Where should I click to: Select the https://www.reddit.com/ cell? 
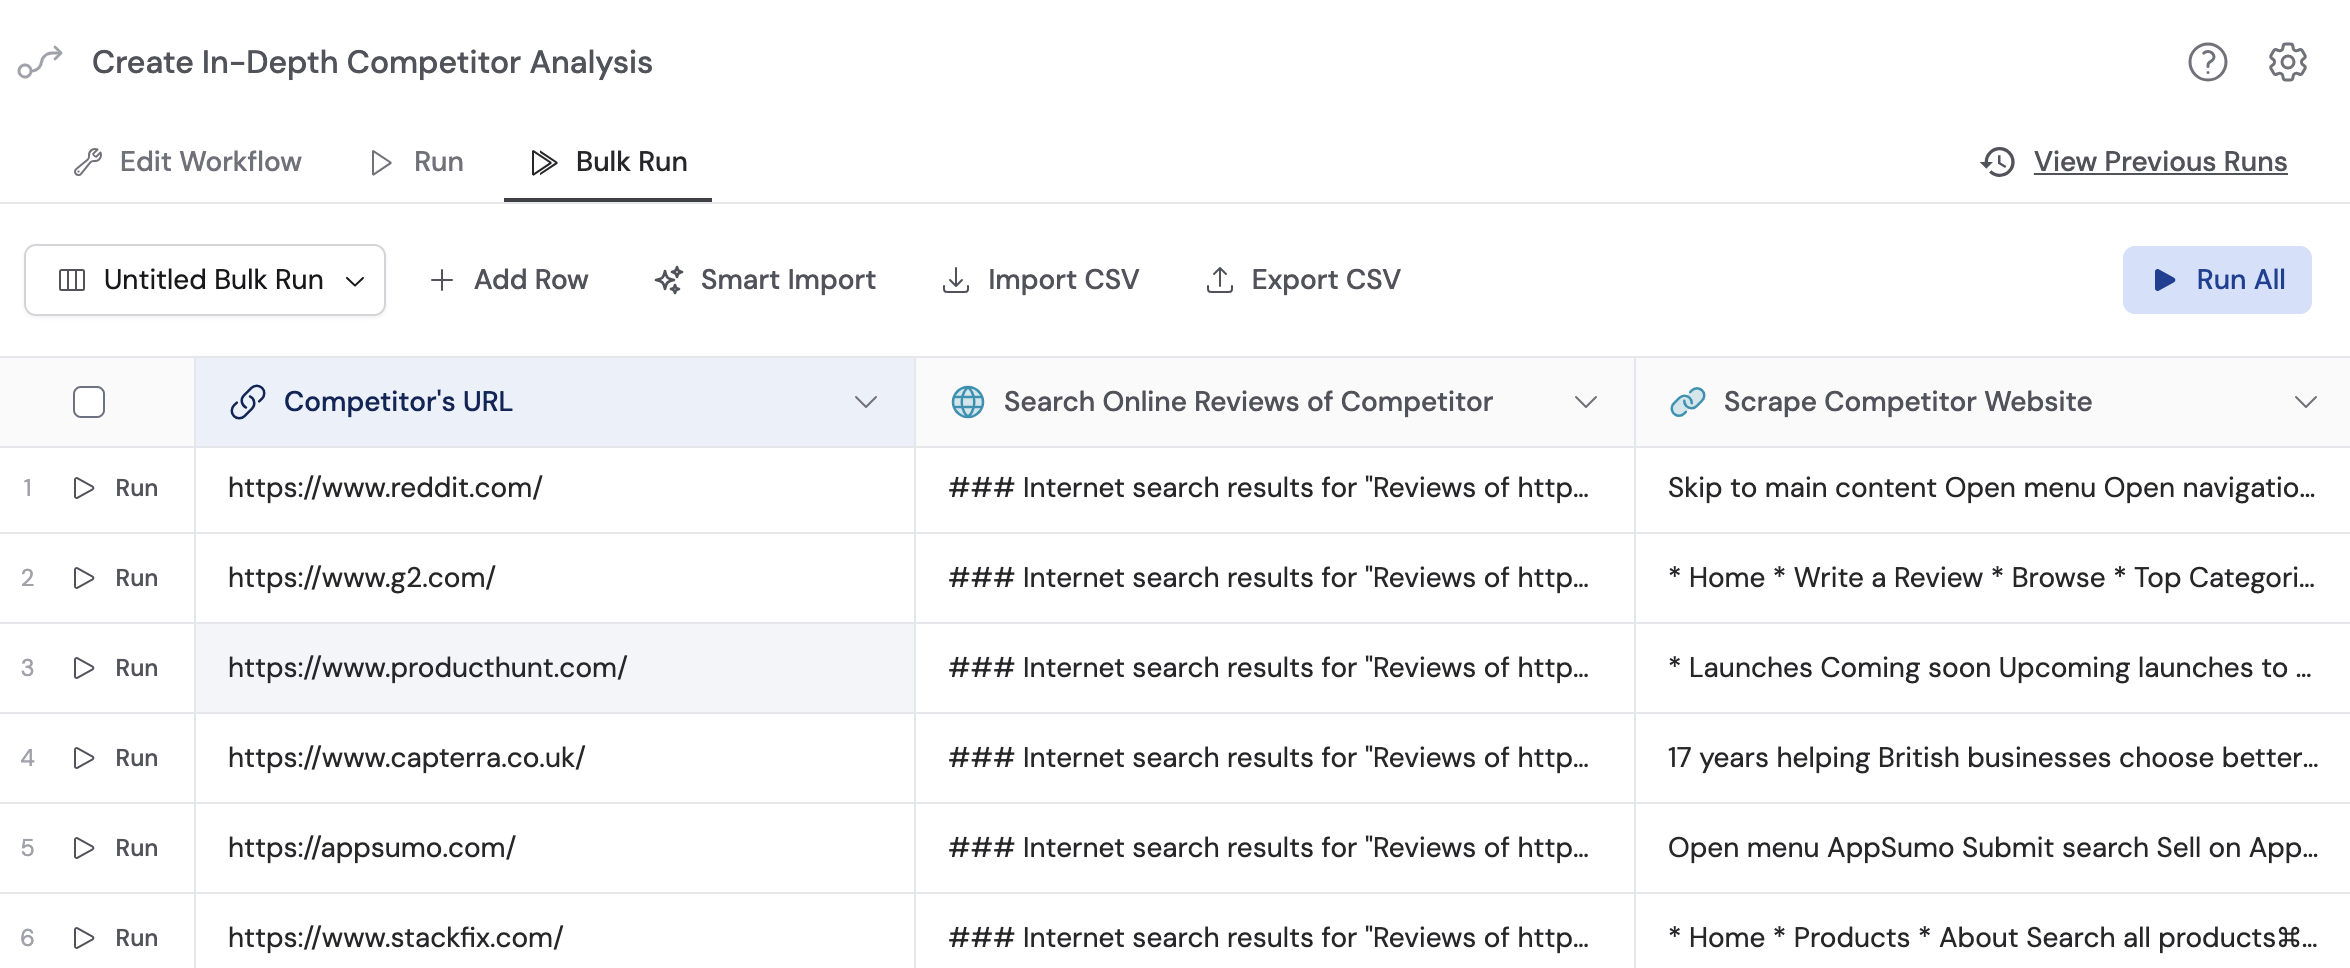(555, 488)
